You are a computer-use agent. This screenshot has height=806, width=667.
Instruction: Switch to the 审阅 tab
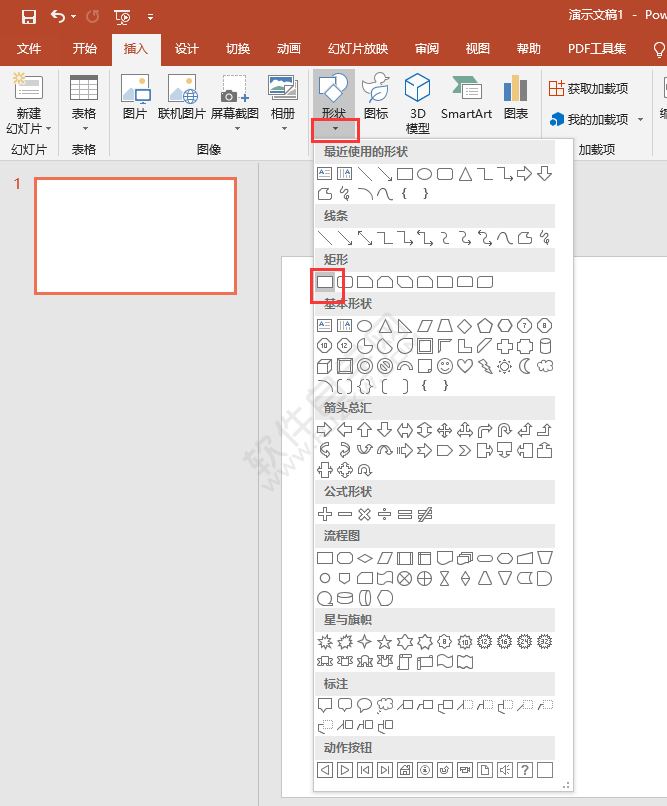(x=427, y=49)
